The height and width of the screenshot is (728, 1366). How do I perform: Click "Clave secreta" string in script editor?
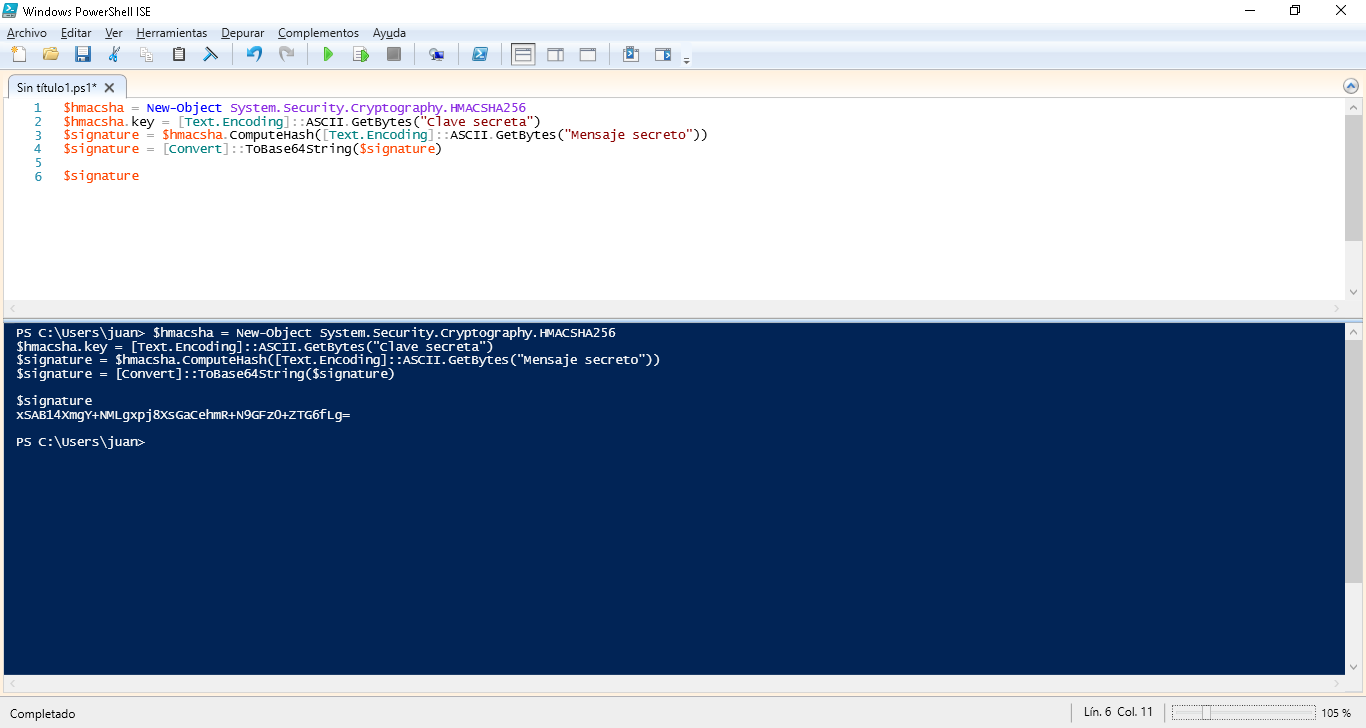475,121
